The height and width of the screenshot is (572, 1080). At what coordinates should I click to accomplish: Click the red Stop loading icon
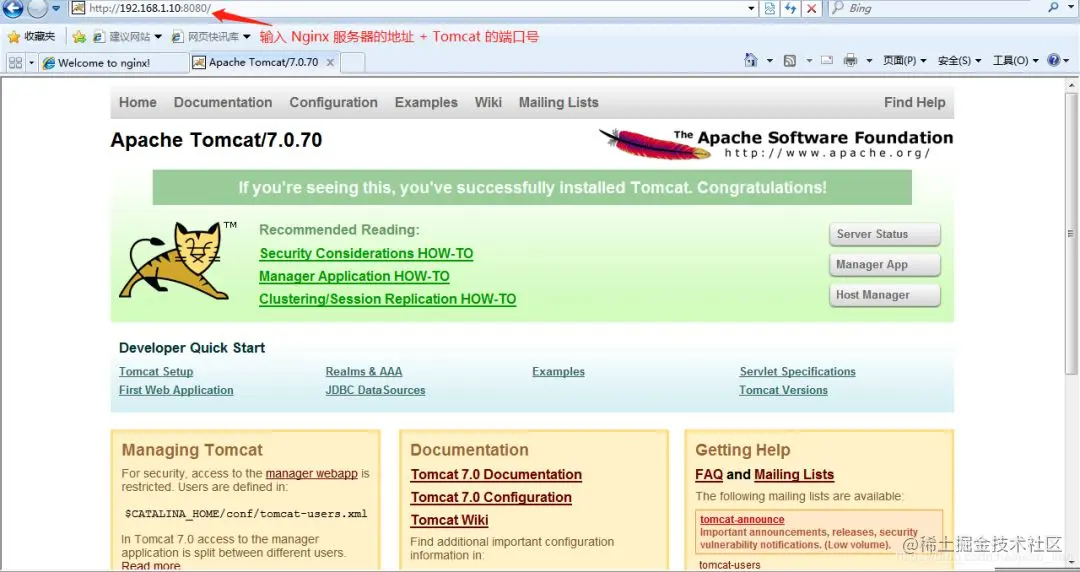point(812,8)
